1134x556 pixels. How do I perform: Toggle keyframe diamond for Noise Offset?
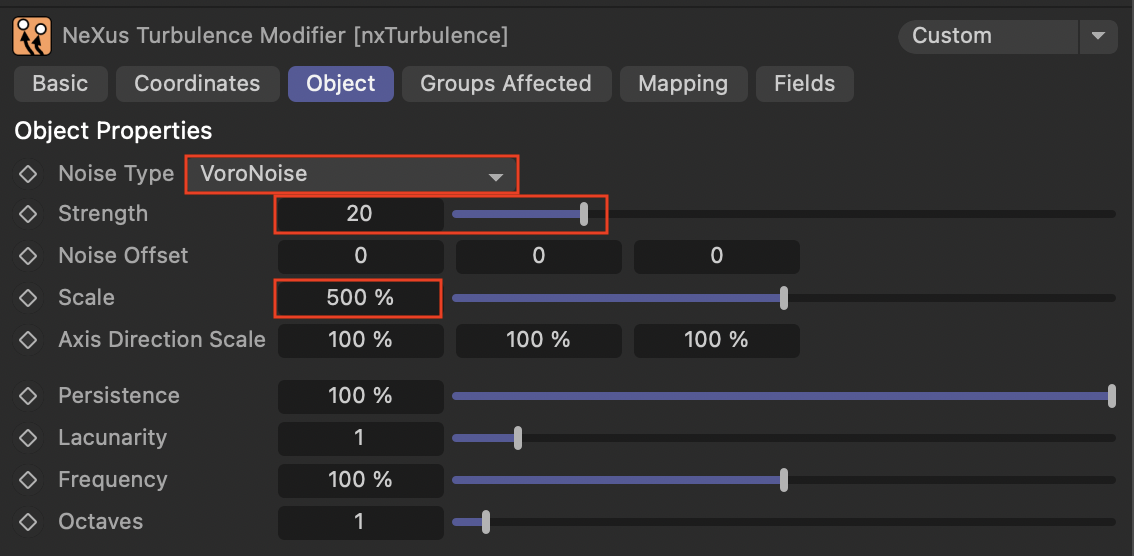(28, 256)
